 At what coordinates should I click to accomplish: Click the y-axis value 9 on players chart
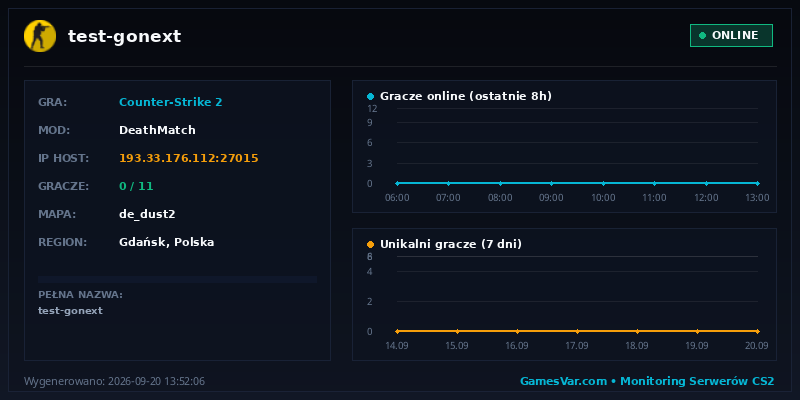click(x=369, y=122)
